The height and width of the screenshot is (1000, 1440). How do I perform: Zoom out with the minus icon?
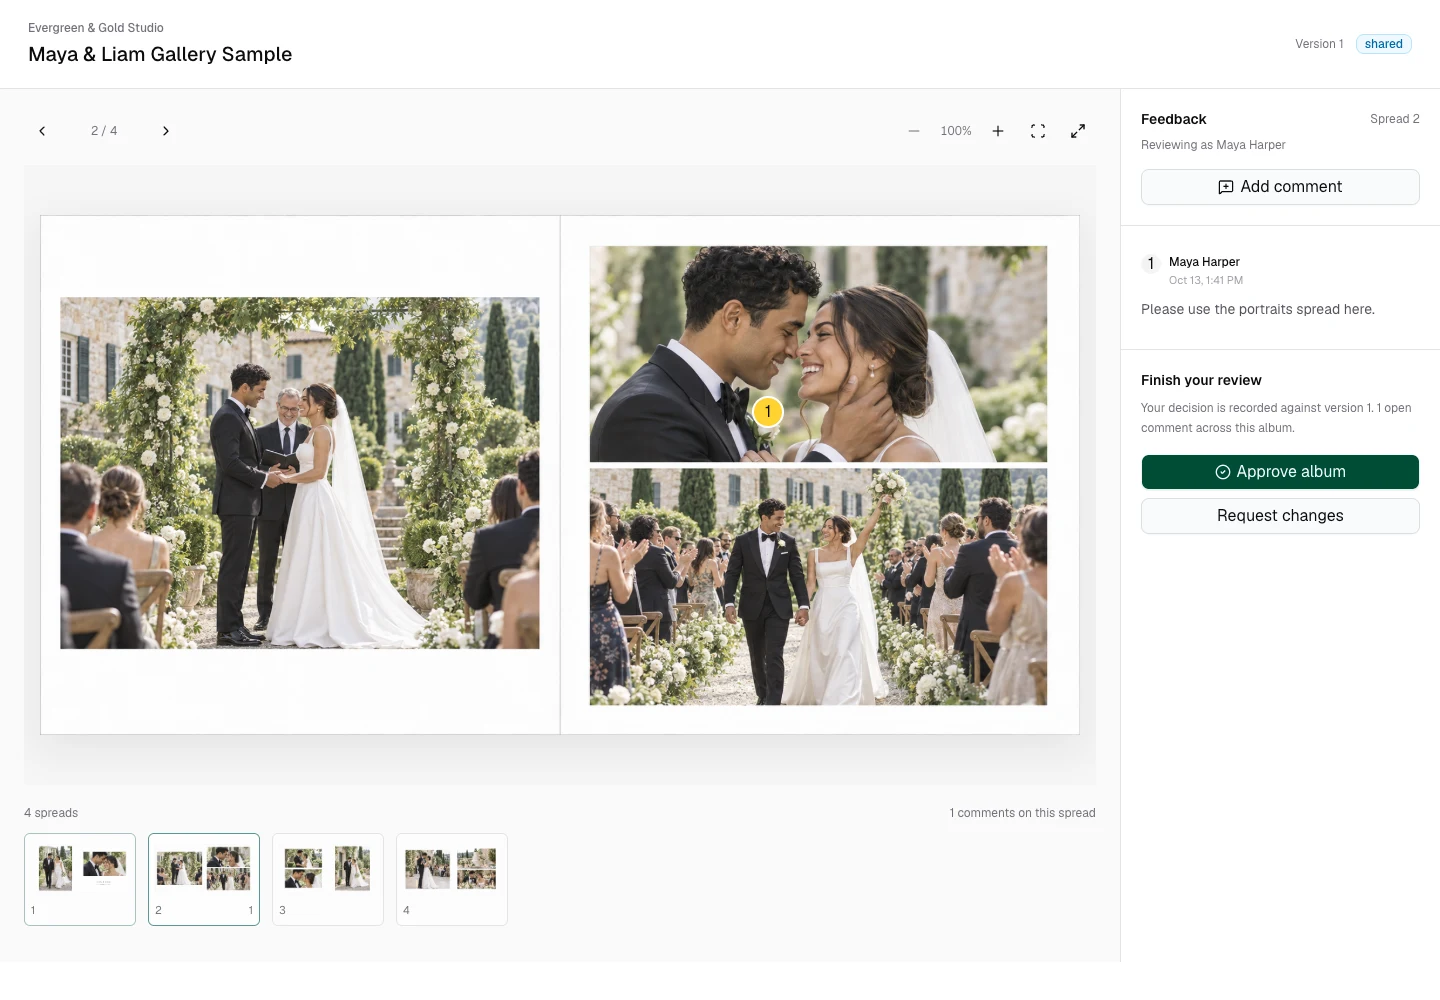(914, 131)
